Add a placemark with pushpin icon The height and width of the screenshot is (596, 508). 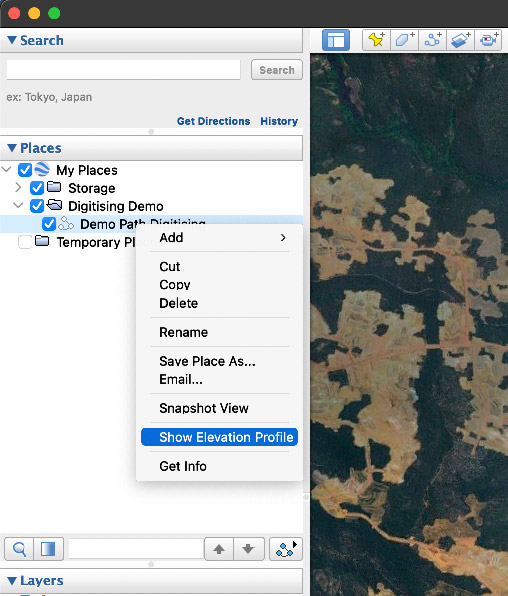point(376,40)
